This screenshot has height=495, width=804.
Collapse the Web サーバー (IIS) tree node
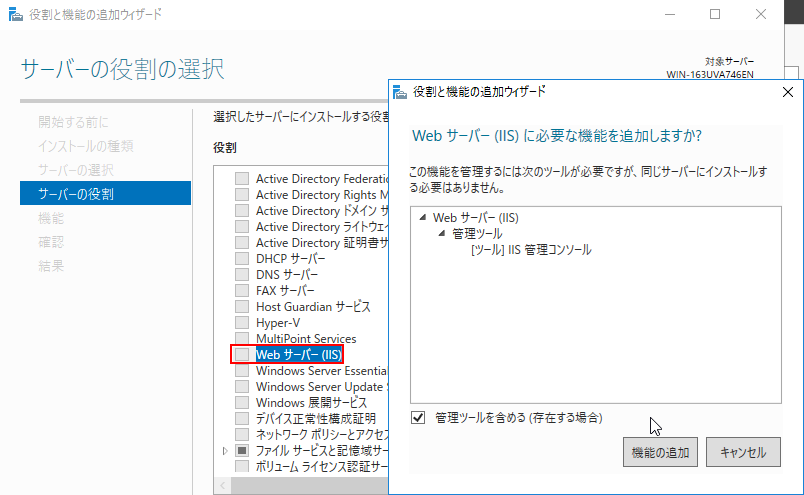click(x=423, y=218)
